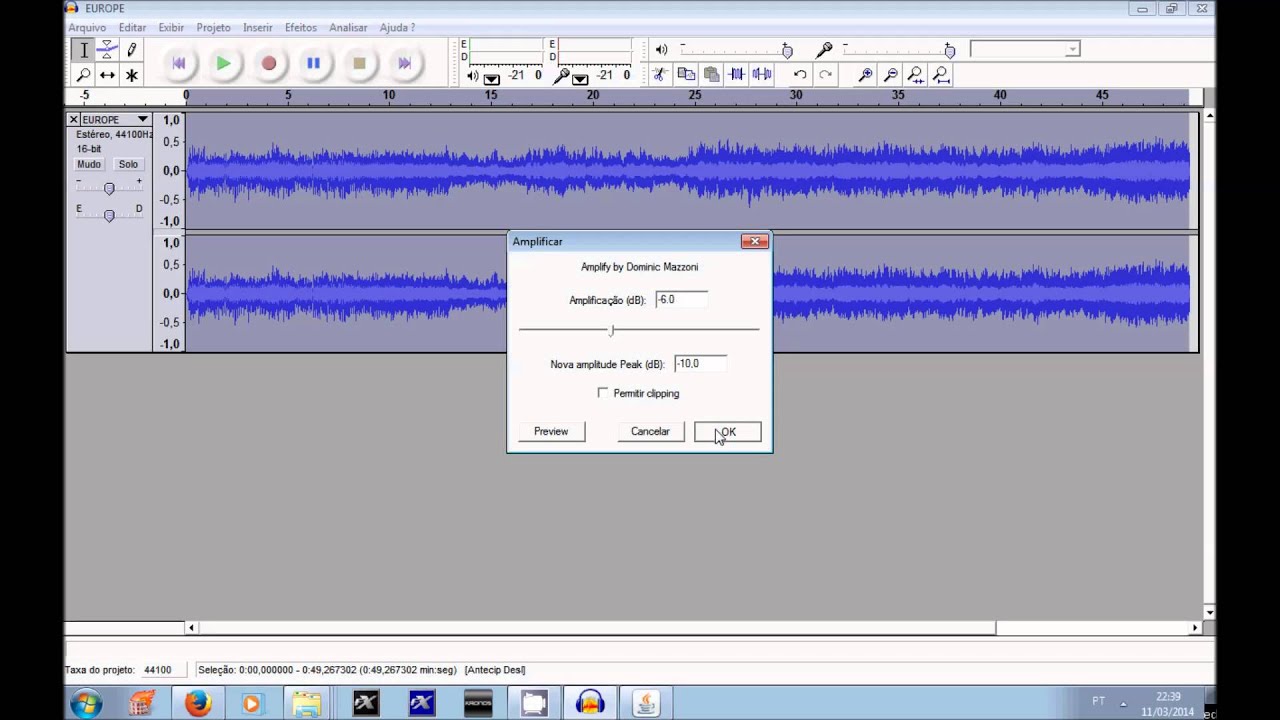This screenshot has width=1280, height=720.
Task: Click the Redo arrow icon
Action: pos(825,75)
